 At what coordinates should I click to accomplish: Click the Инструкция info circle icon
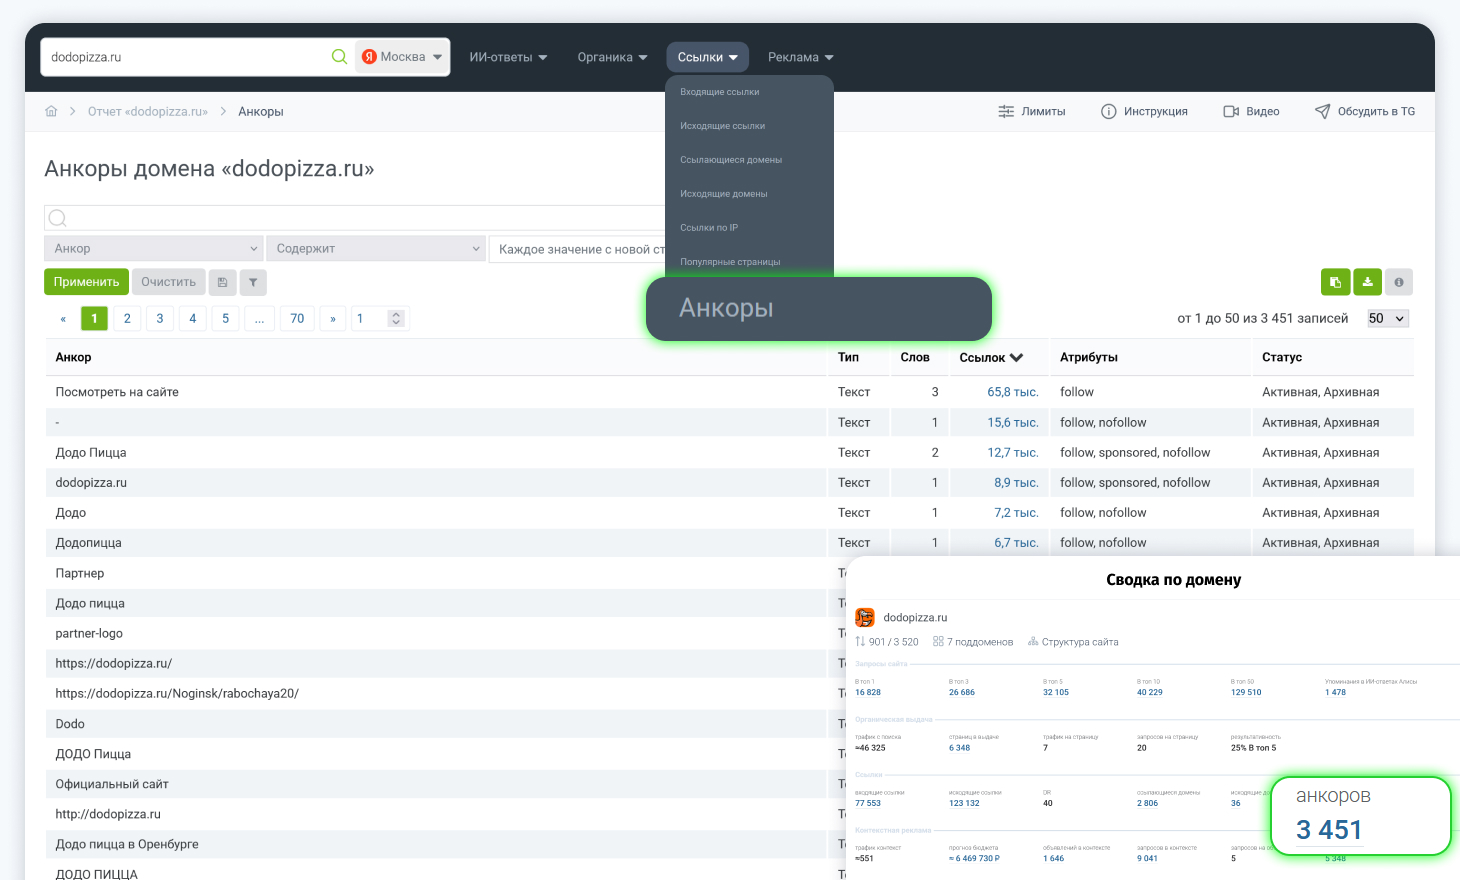(1108, 112)
